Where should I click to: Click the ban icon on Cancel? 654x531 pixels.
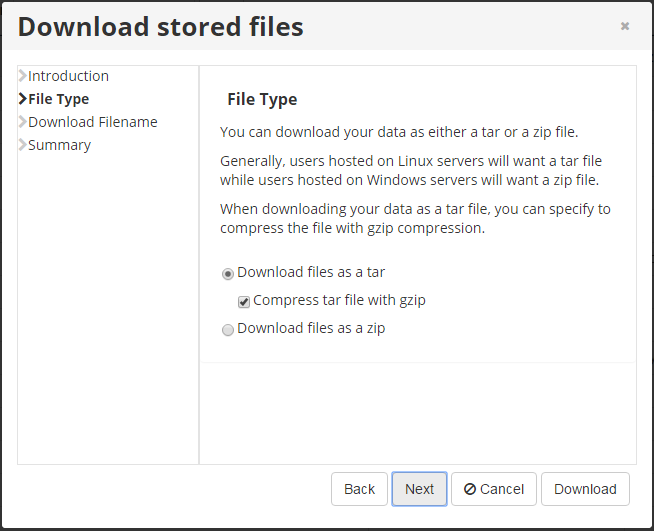pyautogui.click(x=469, y=489)
